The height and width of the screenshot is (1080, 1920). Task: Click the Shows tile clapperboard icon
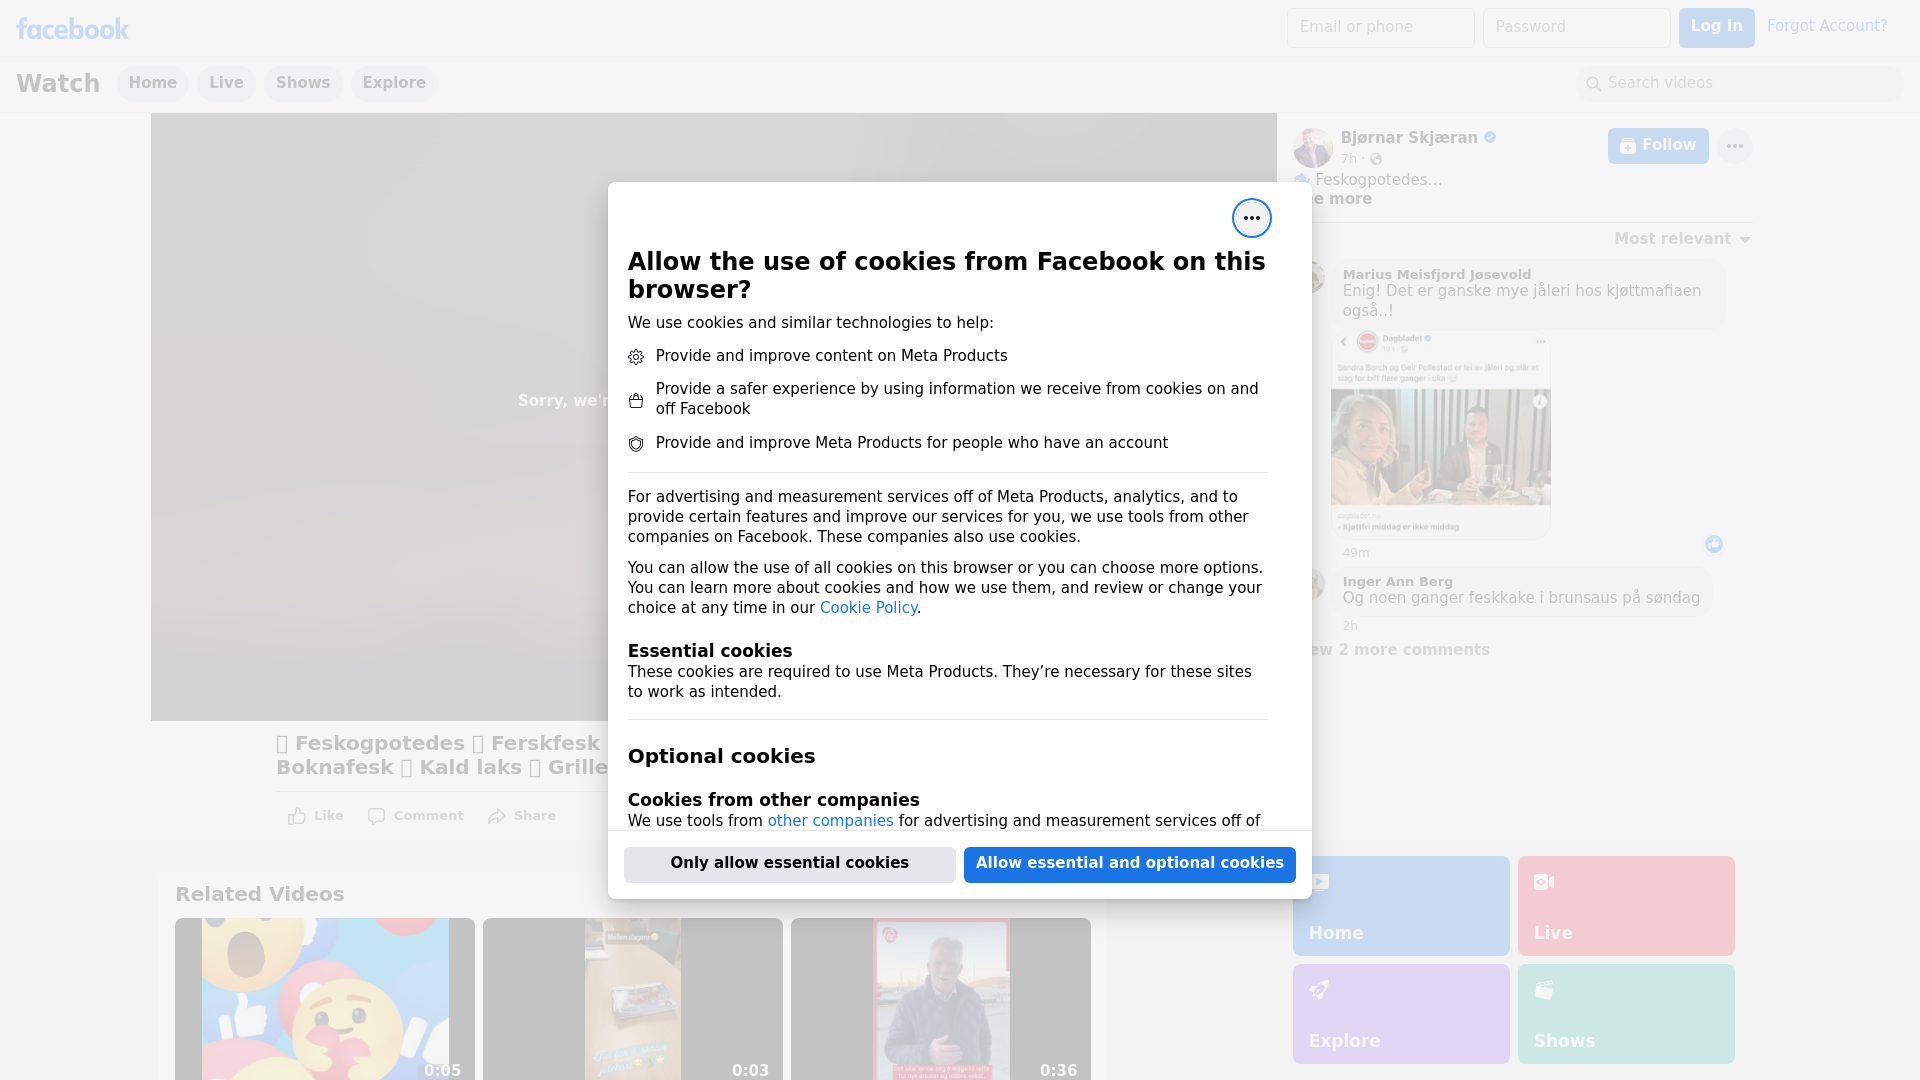point(1544,990)
